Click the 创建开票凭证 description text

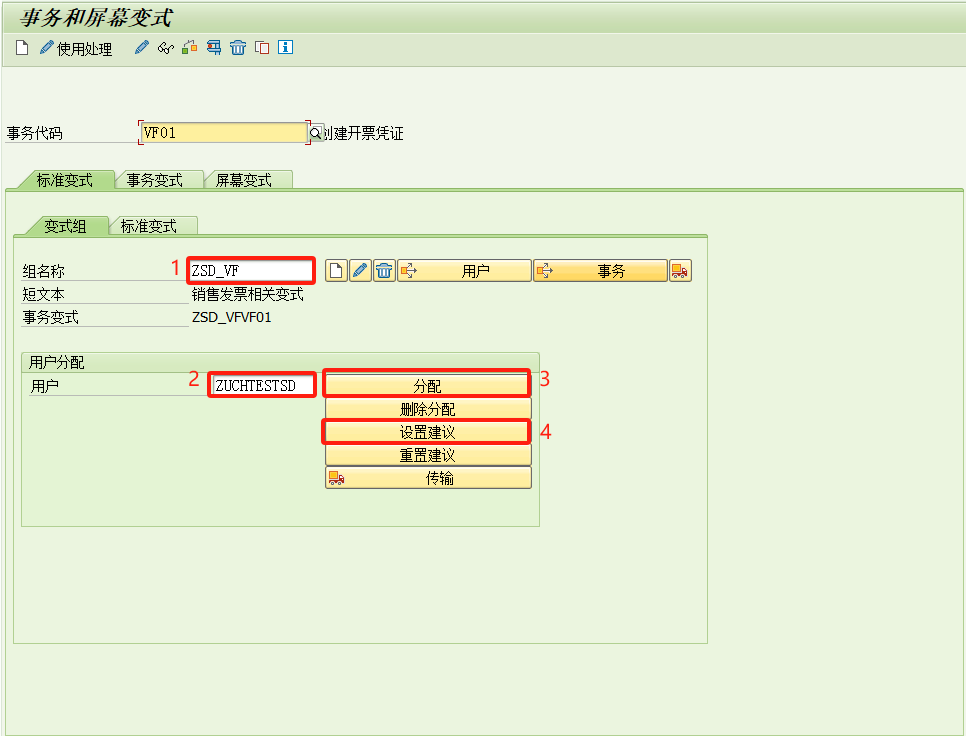point(363,133)
